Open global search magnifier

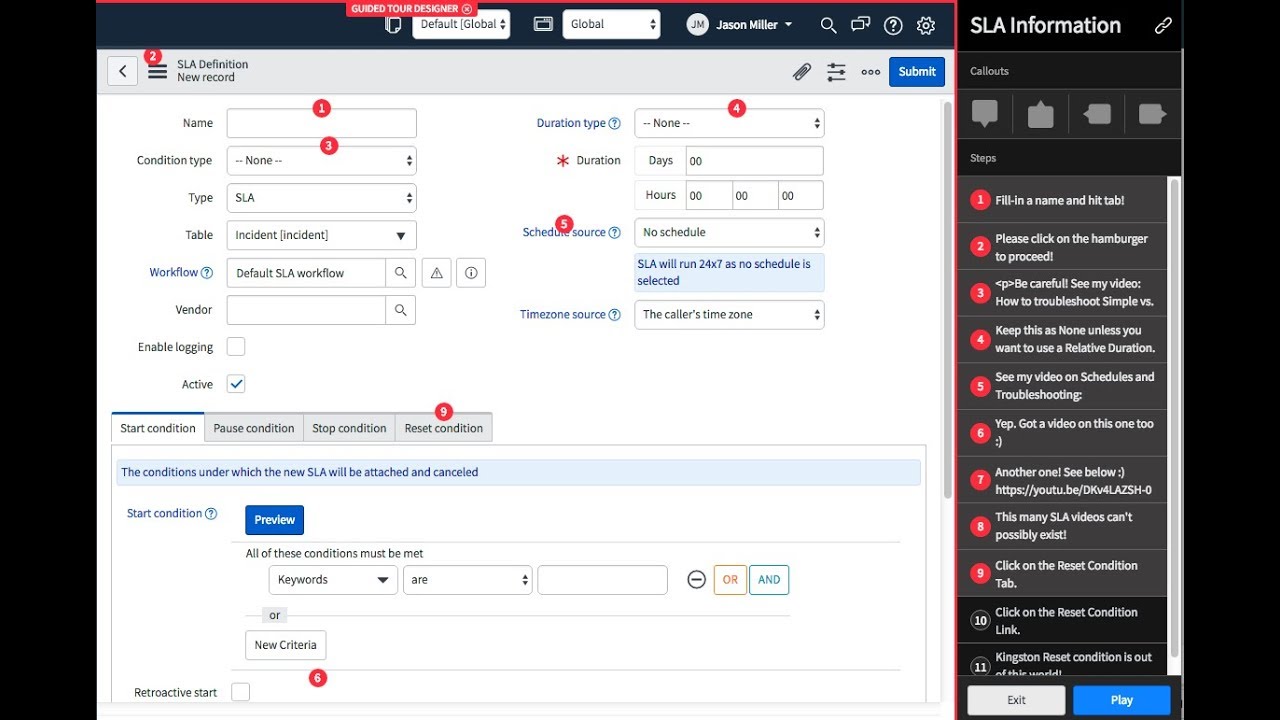click(x=828, y=25)
